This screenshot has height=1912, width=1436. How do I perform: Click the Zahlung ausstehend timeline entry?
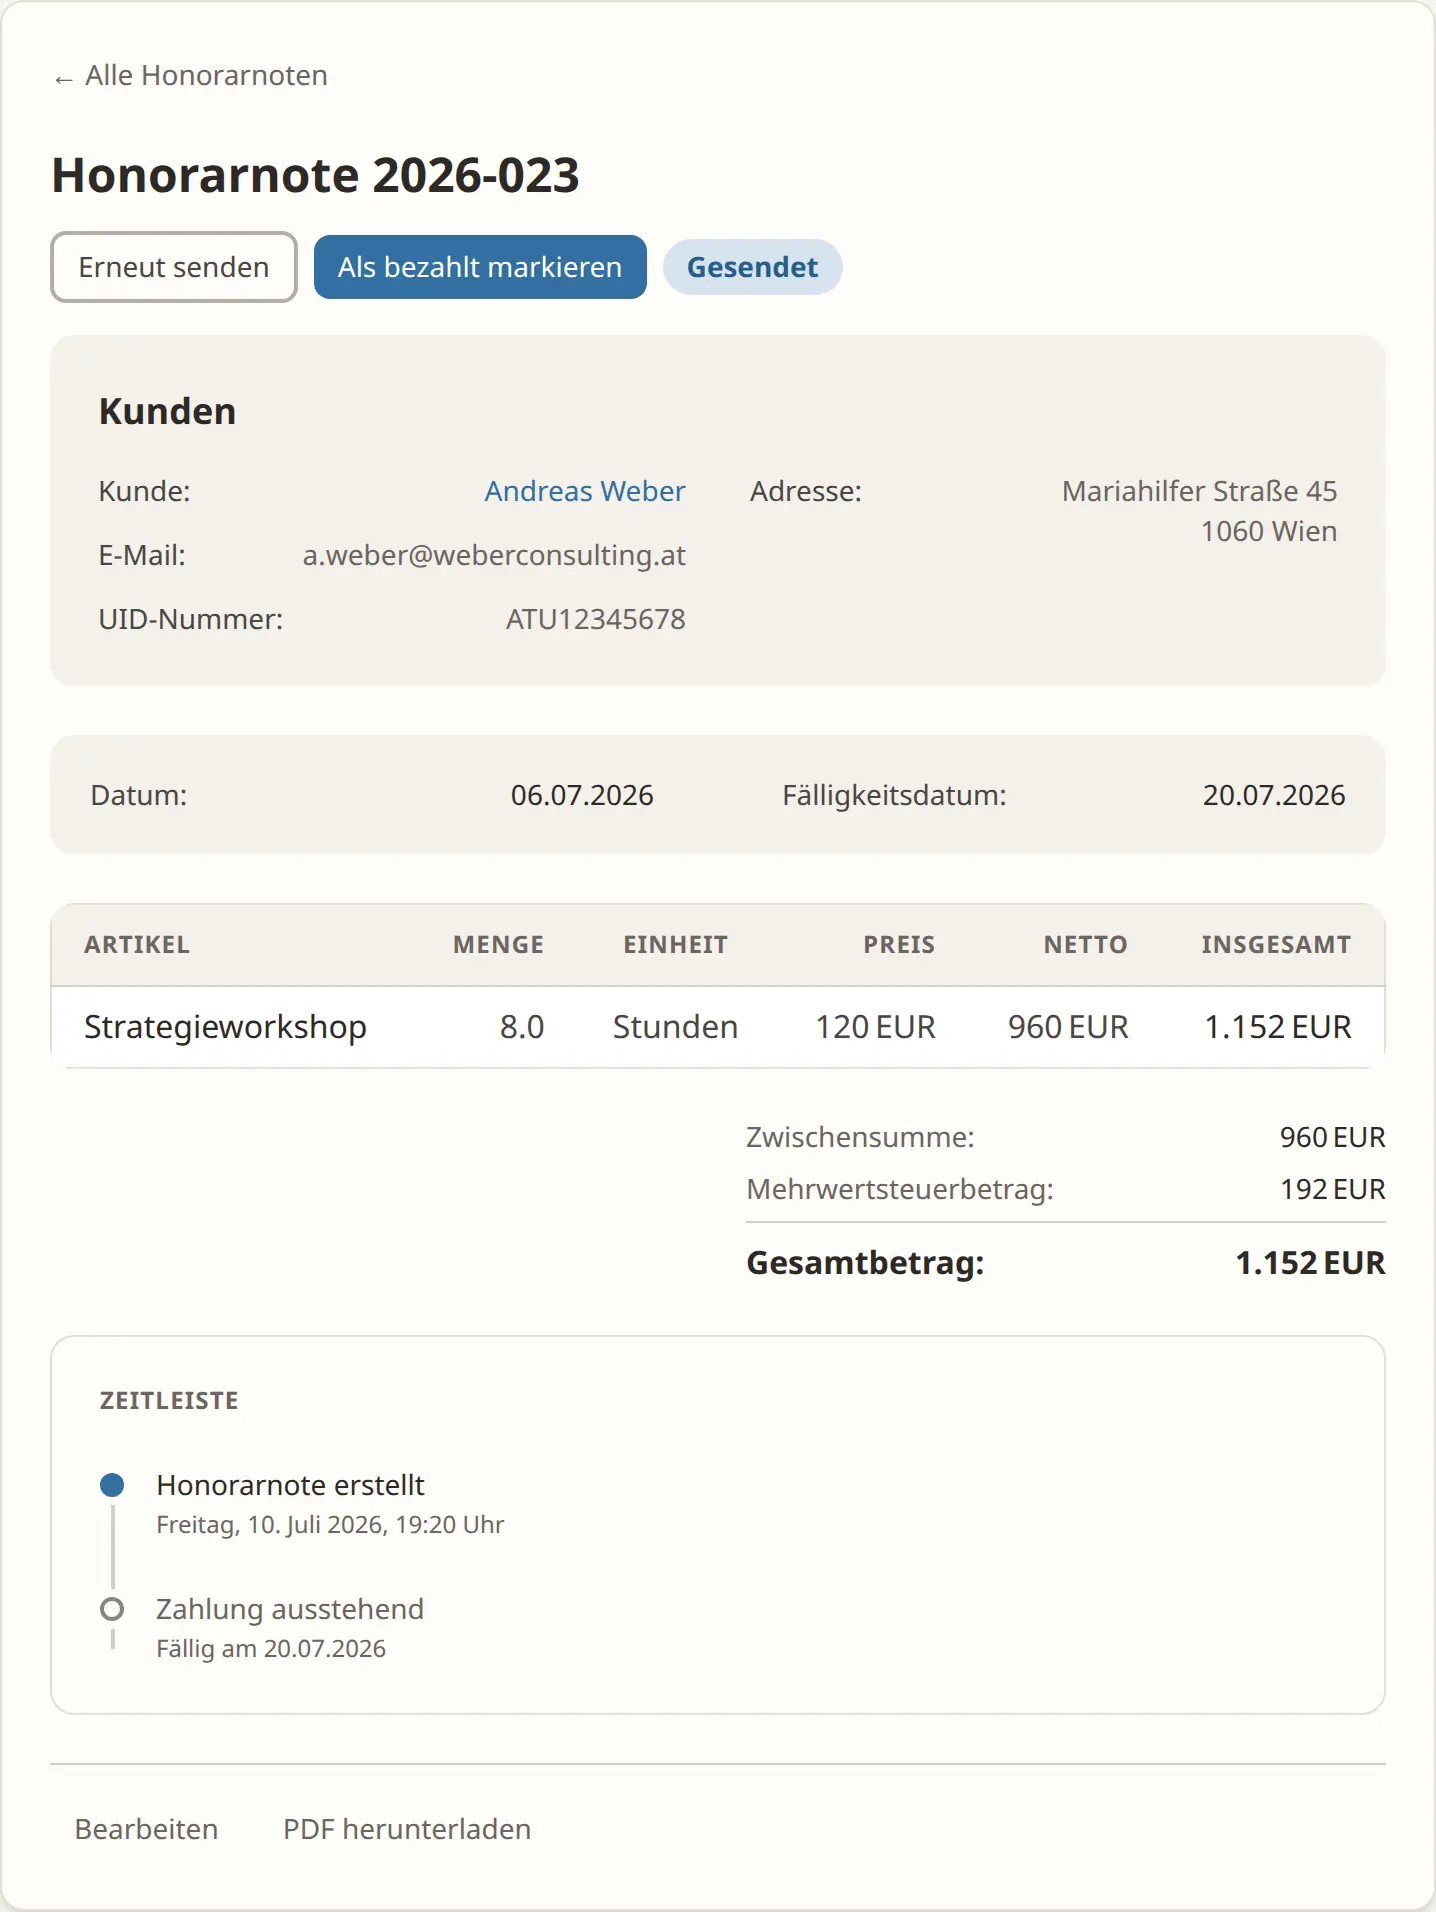click(x=290, y=1609)
